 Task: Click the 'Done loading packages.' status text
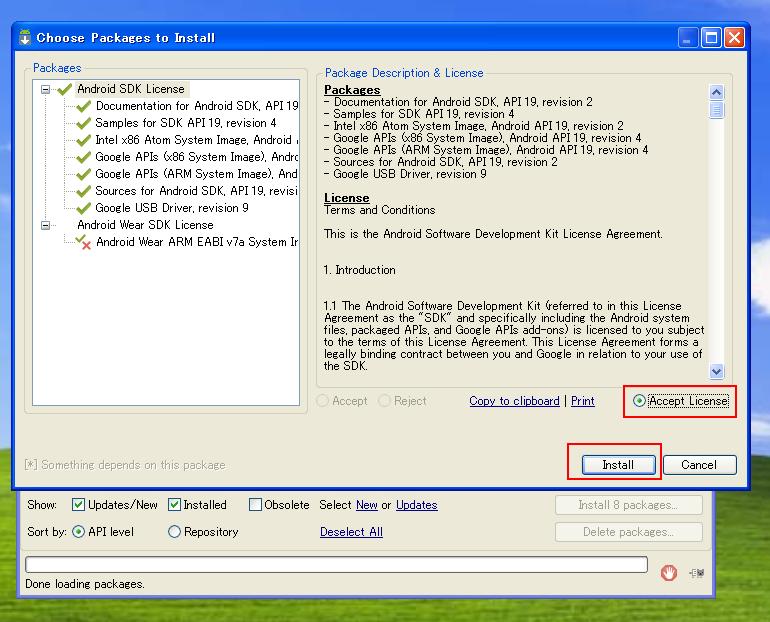(84, 584)
